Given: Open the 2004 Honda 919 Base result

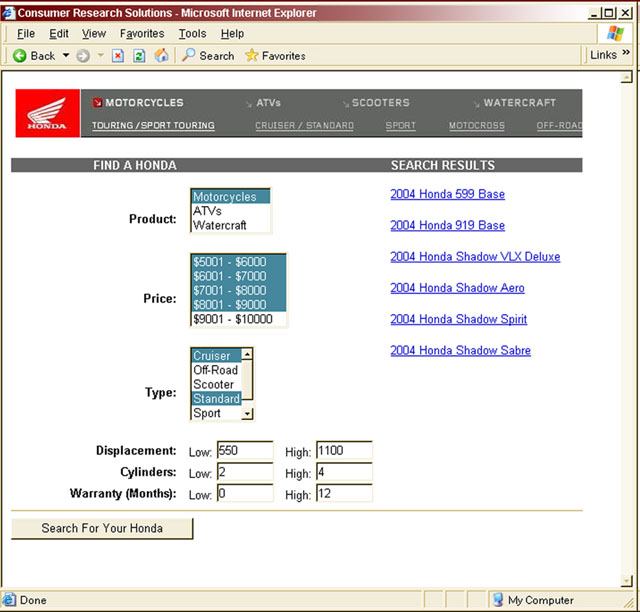Looking at the screenshot, I should [x=447, y=225].
